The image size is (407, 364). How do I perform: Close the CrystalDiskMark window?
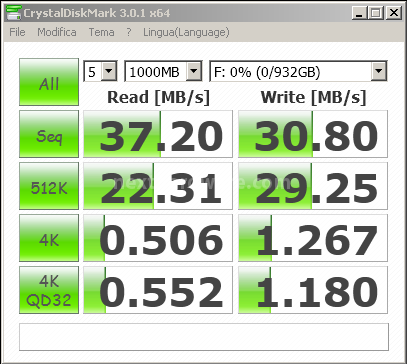394,13
